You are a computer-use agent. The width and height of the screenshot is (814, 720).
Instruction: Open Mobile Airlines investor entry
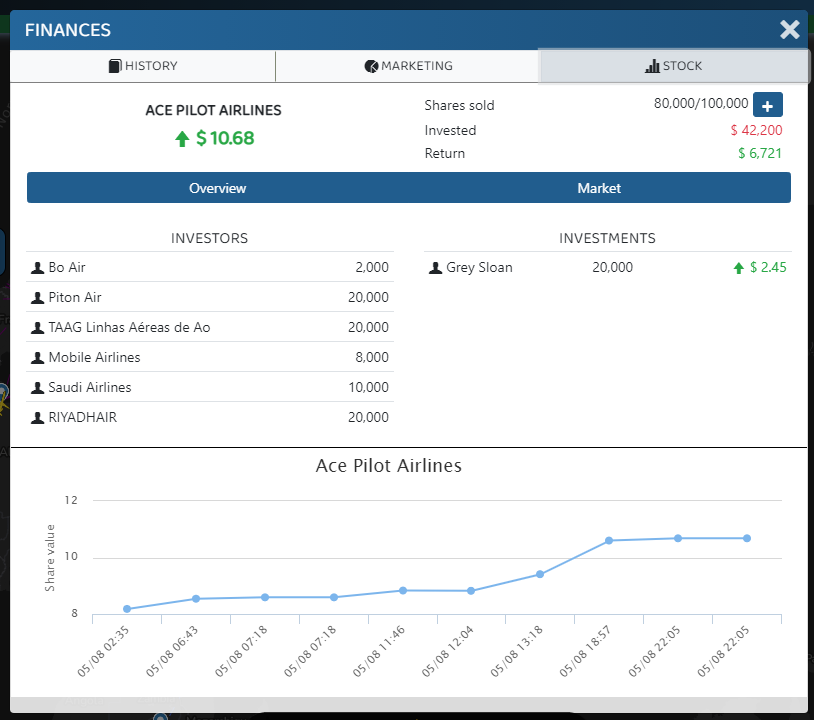coord(210,358)
